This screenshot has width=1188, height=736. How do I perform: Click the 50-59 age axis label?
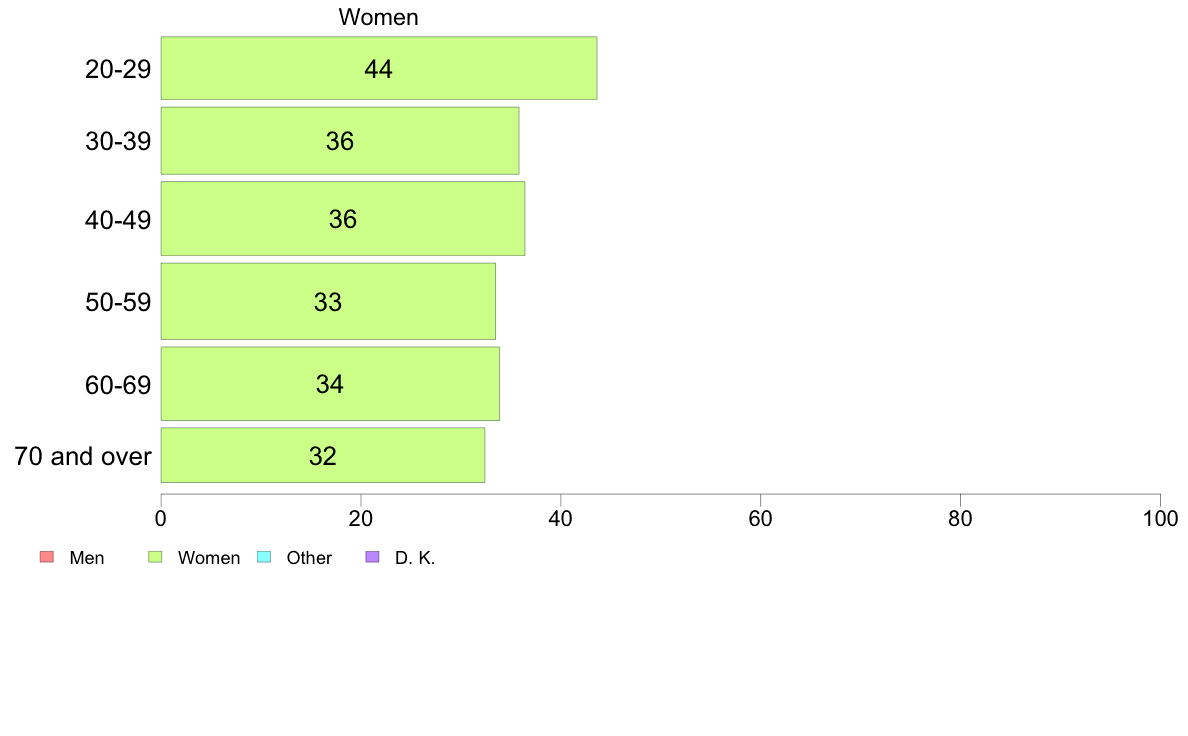118,302
